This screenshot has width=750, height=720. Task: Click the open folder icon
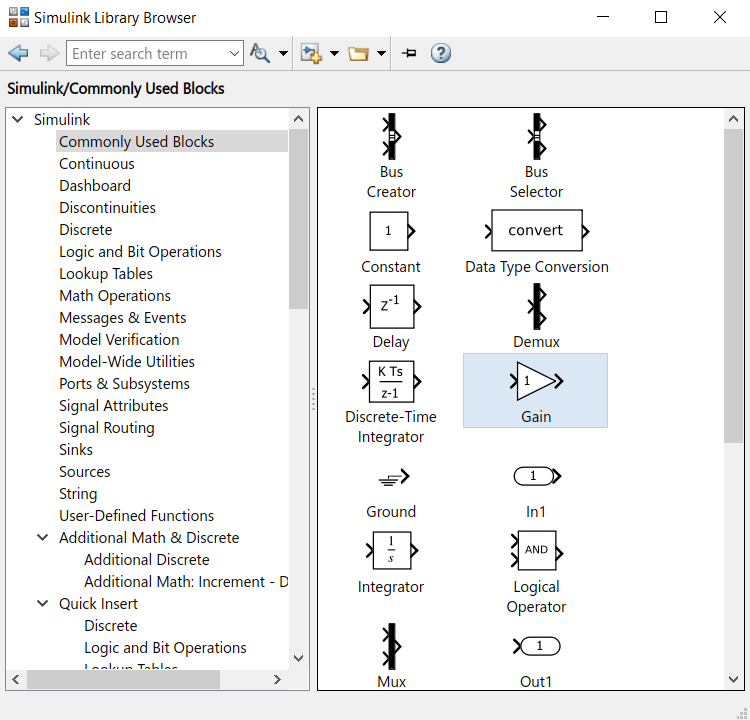click(358, 53)
